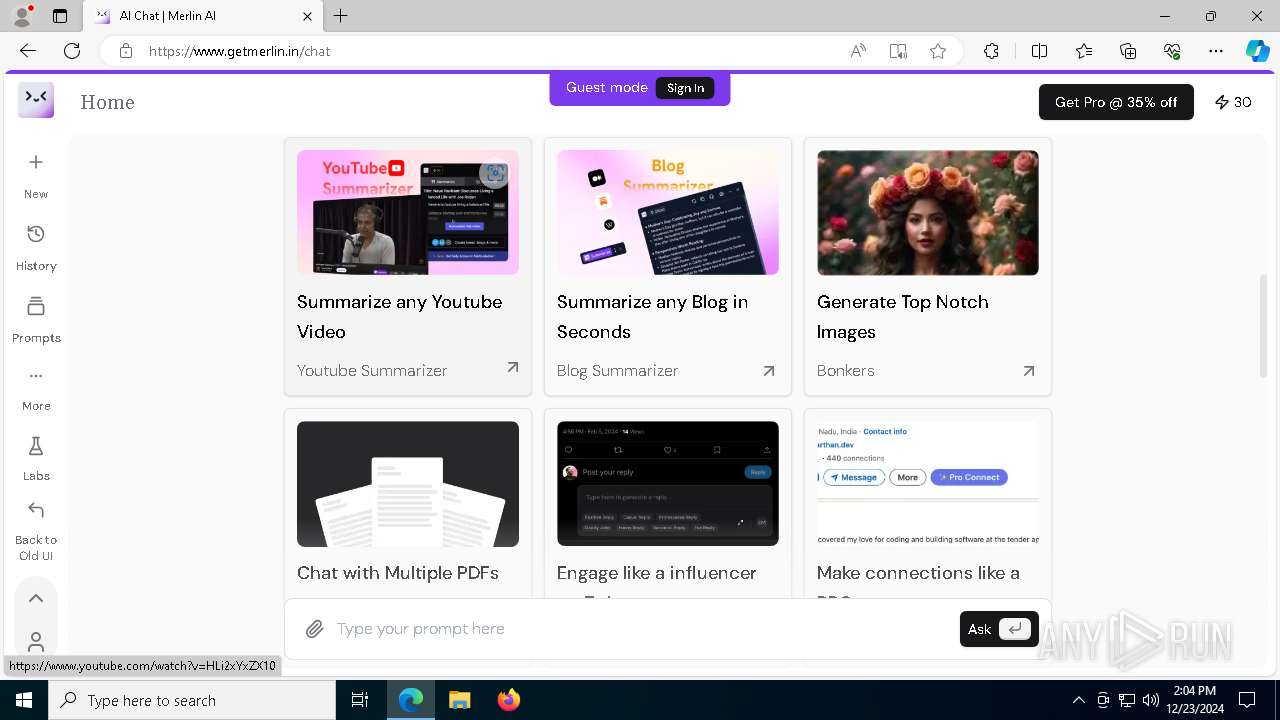The image size is (1280, 720).
Task: Open notifications center icon
Action: (x=1247, y=700)
